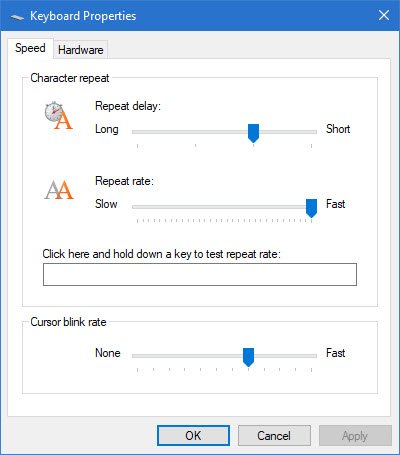Screen dimensions: 400x455
Task: Set Cursor blink rate track near None
Action: pyautogui.click(x=137, y=356)
